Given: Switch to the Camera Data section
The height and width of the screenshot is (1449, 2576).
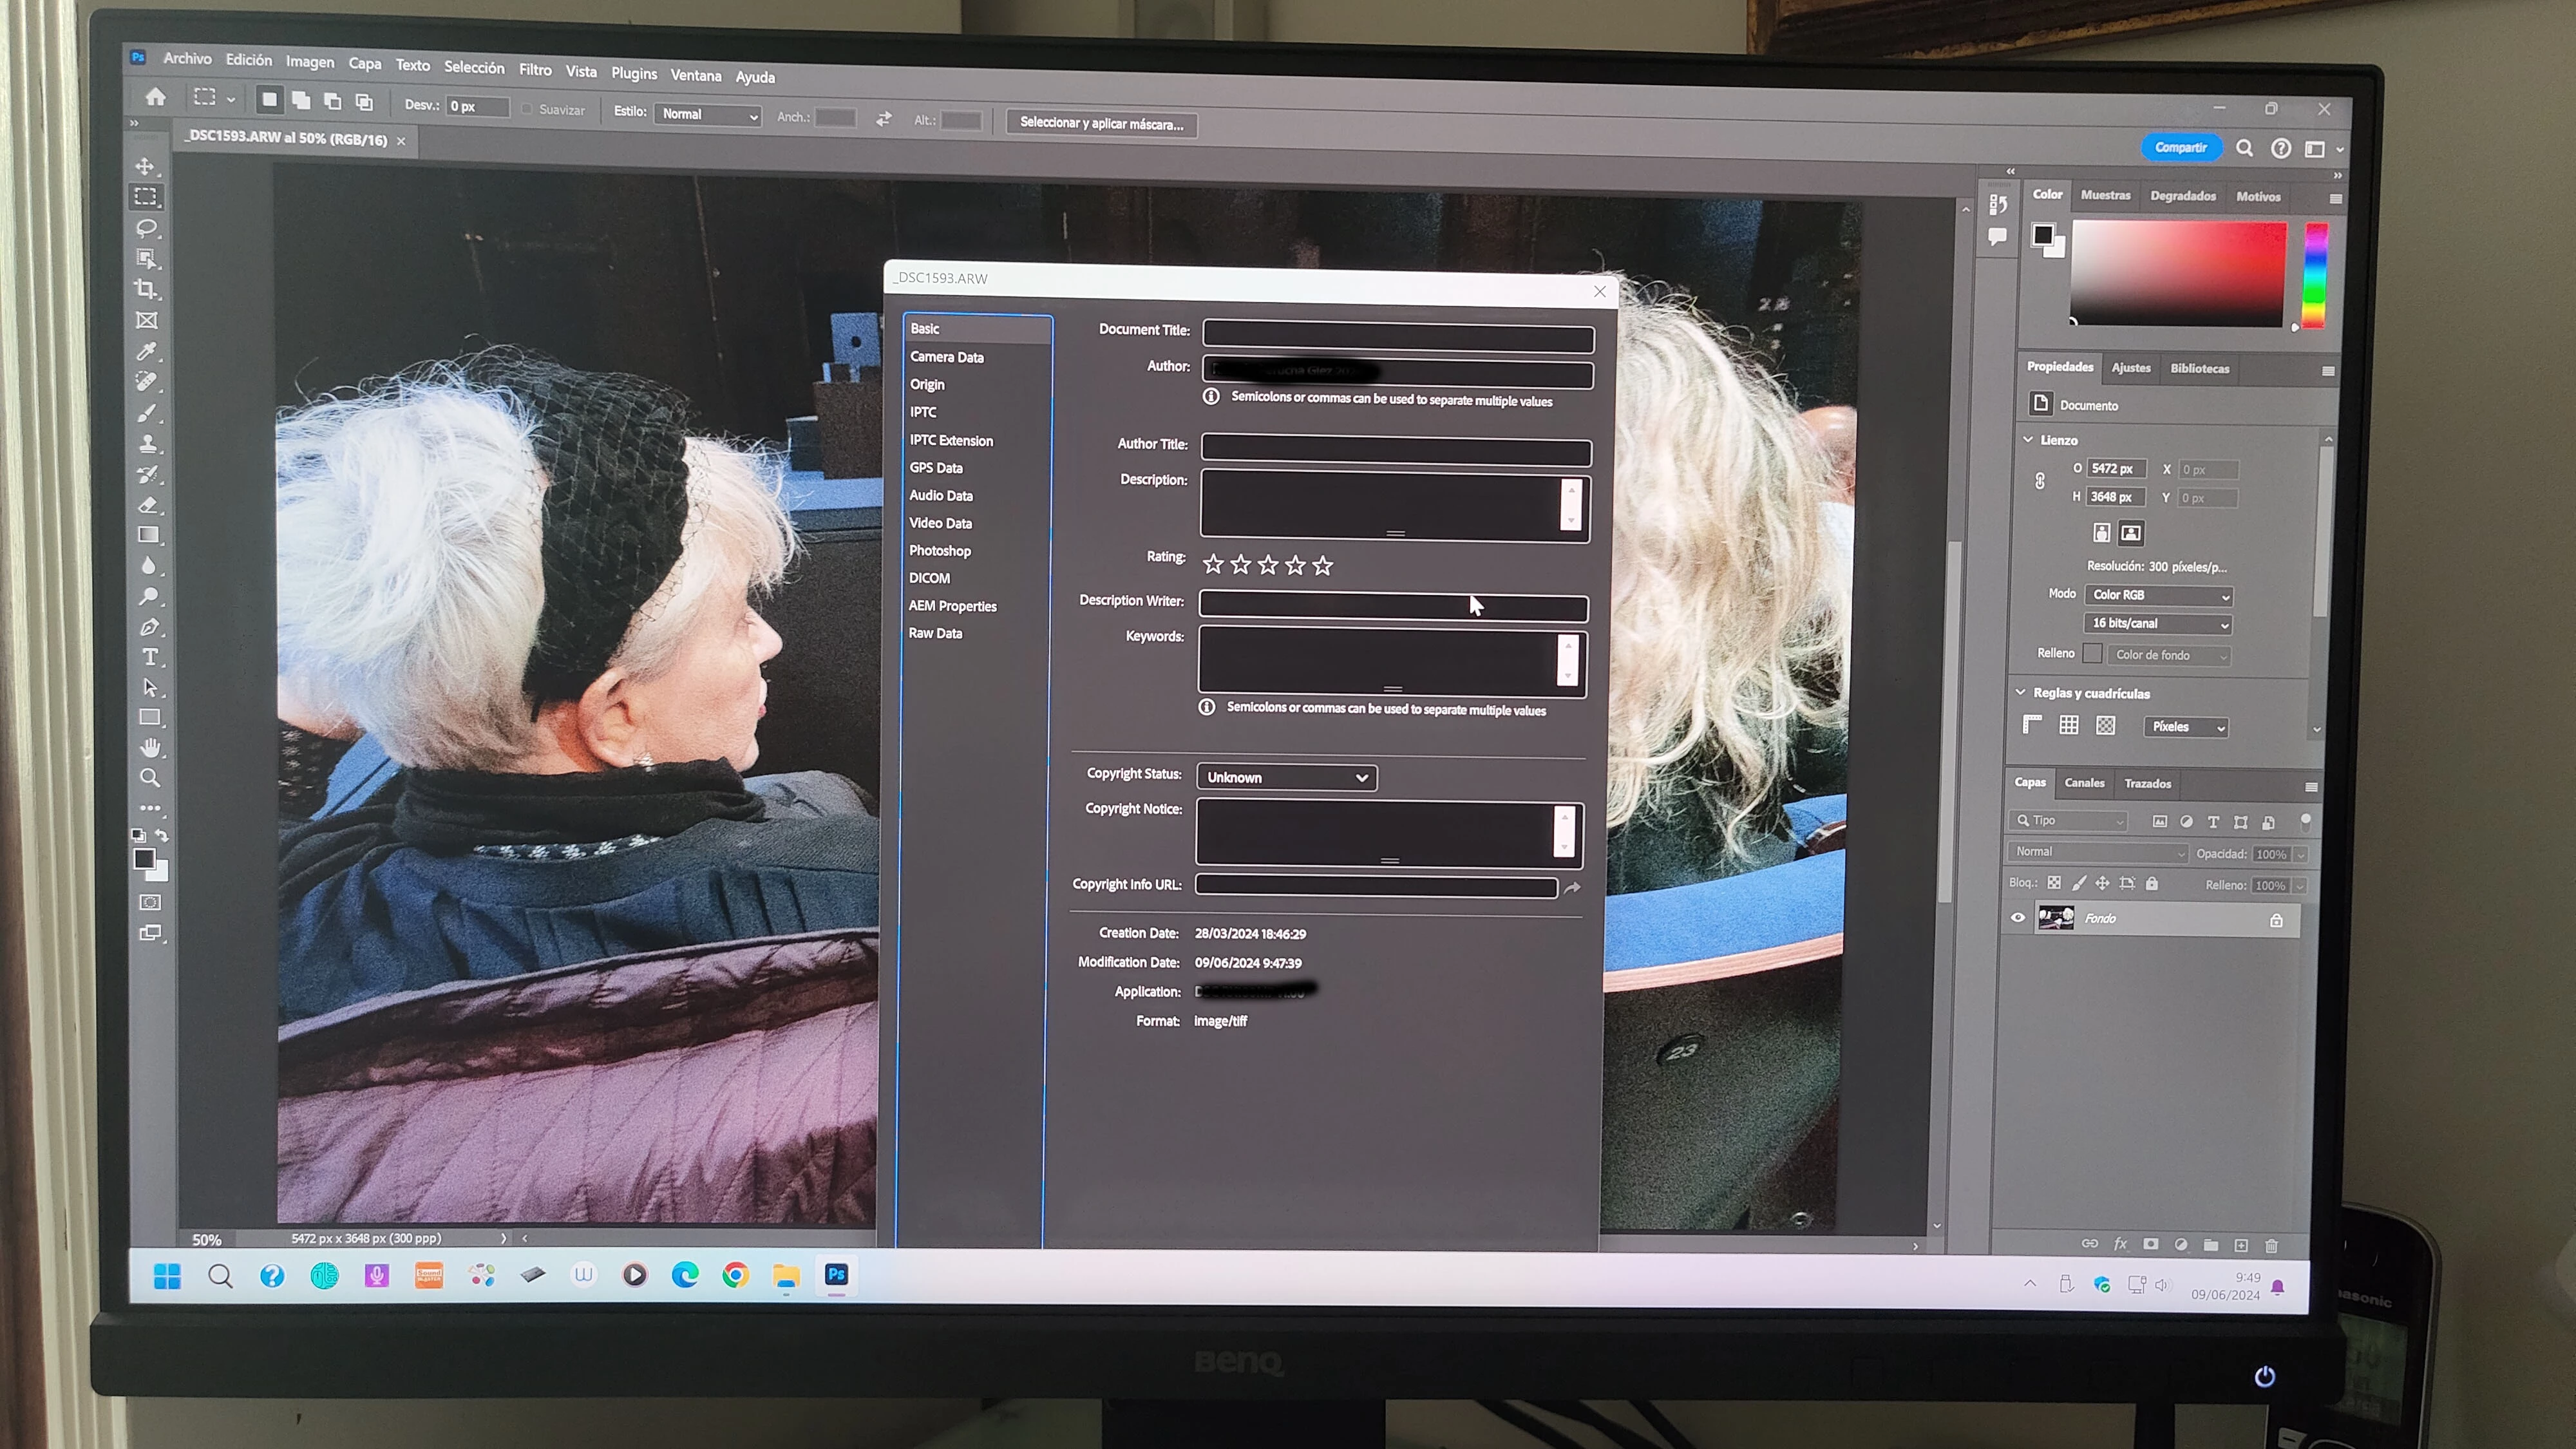Looking at the screenshot, I should pos(946,357).
